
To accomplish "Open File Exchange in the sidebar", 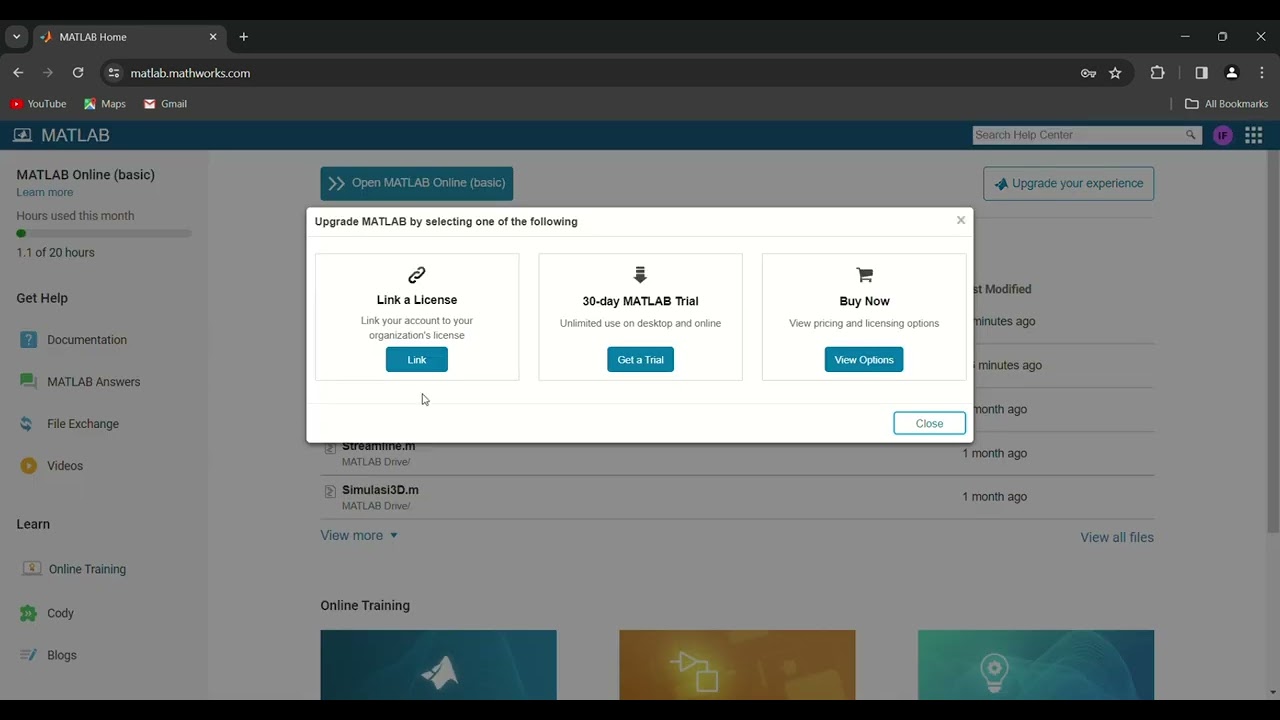I will 83,424.
